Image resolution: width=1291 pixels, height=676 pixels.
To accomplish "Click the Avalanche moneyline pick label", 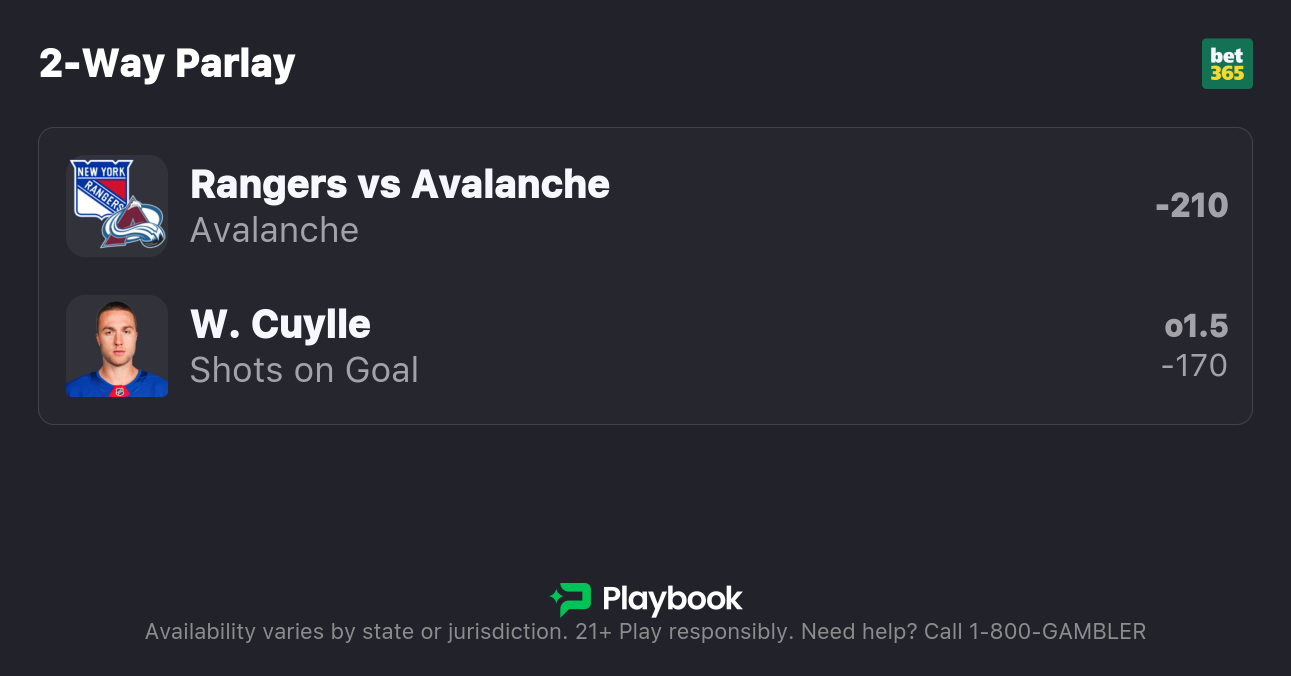I will 274,230.
